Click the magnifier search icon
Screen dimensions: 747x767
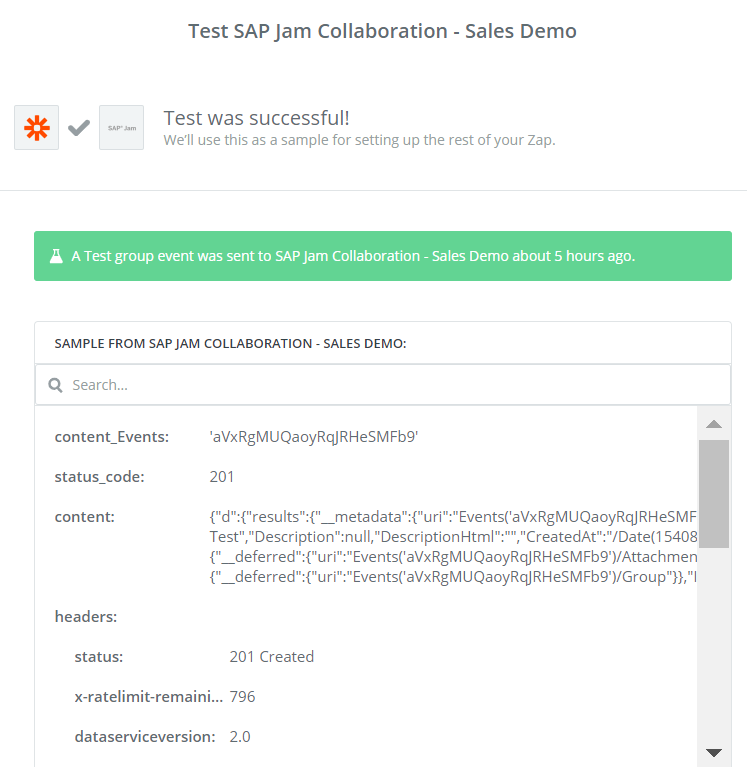[x=55, y=385]
